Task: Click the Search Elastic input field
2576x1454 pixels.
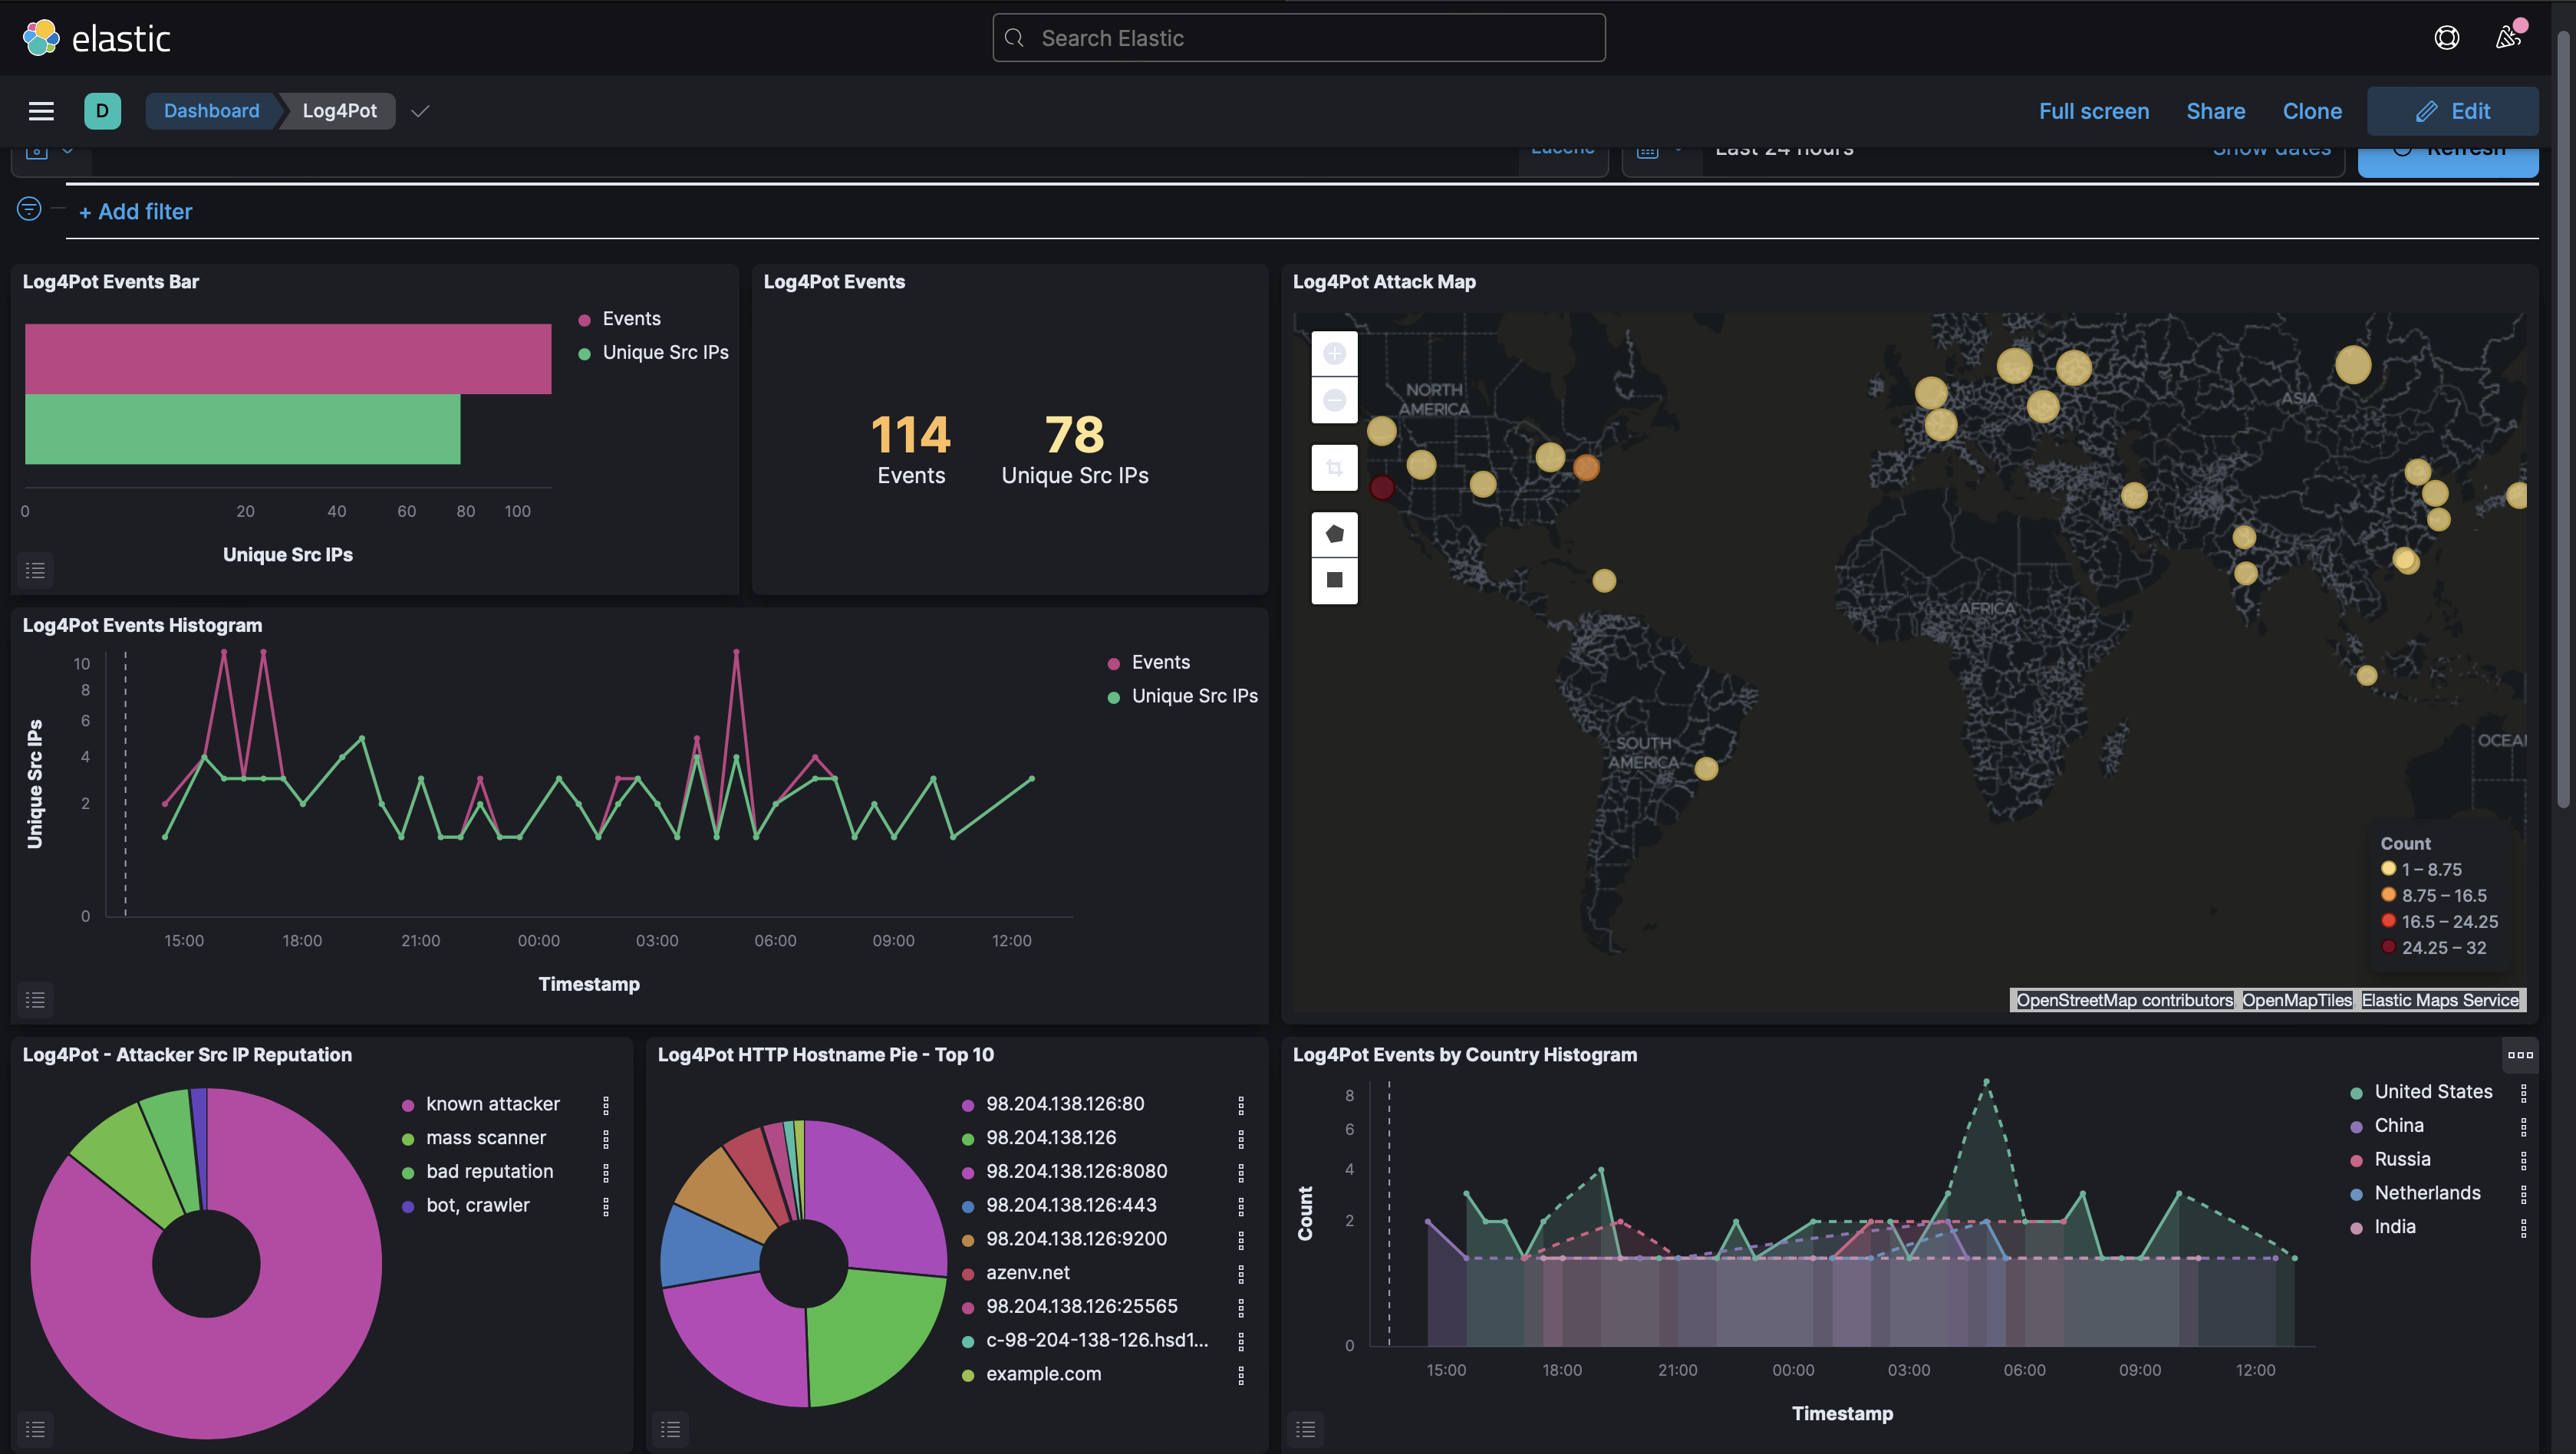Action: click(x=1298, y=38)
